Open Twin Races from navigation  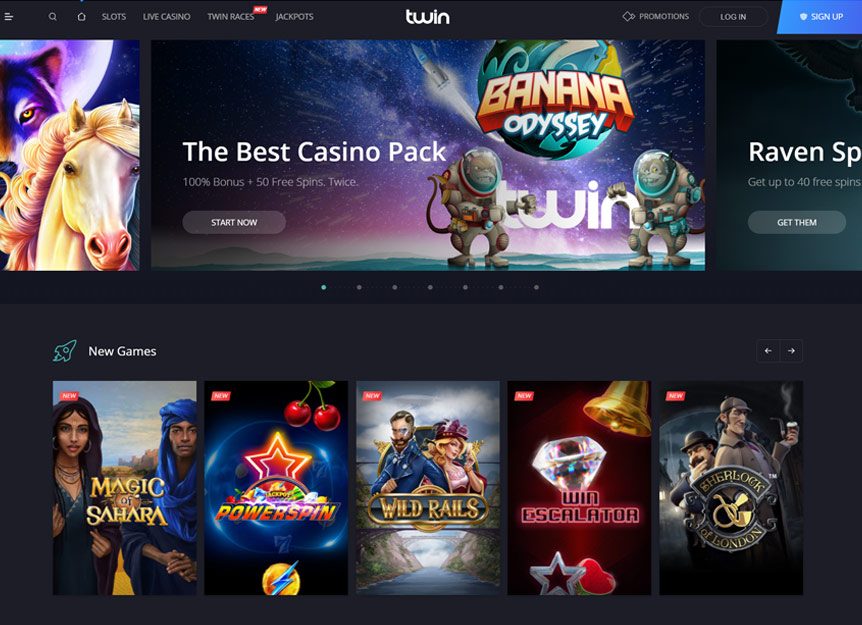point(231,17)
